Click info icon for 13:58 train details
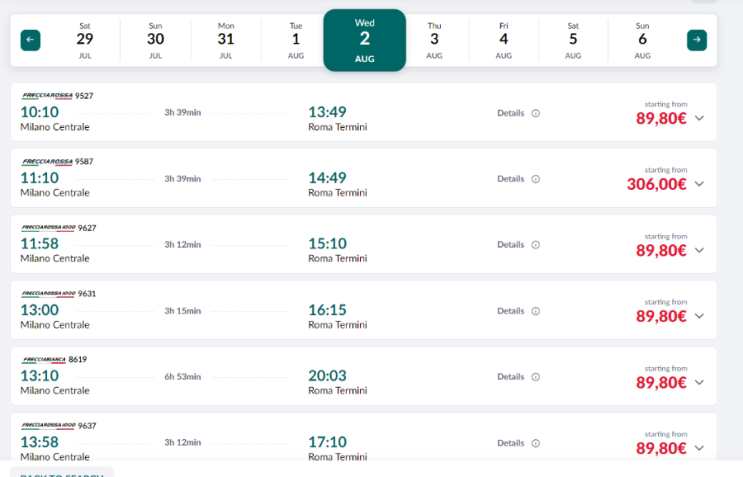The height and width of the screenshot is (477, 743). point(536,443)
